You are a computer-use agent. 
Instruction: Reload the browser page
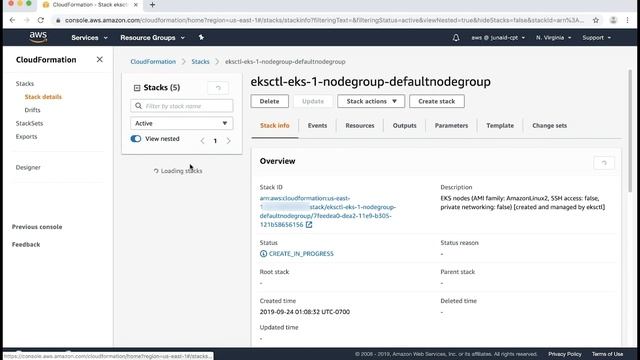click(40, 20)
